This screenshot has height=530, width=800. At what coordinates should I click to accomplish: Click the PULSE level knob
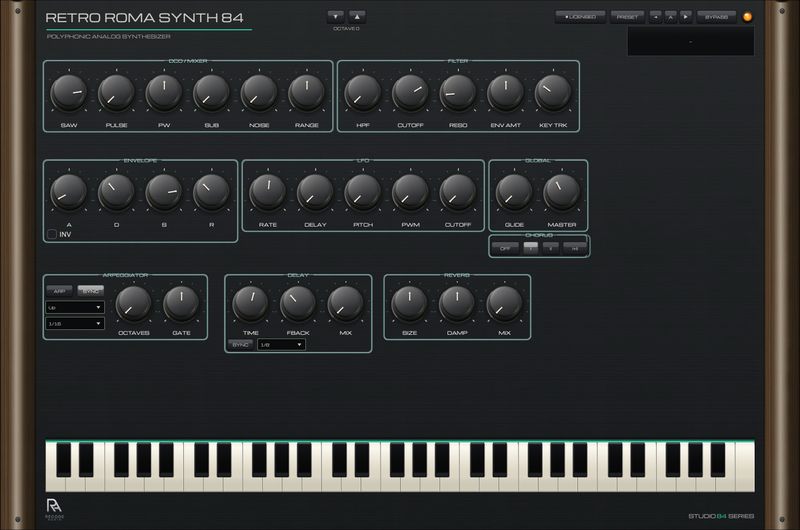tap(116, 93)
